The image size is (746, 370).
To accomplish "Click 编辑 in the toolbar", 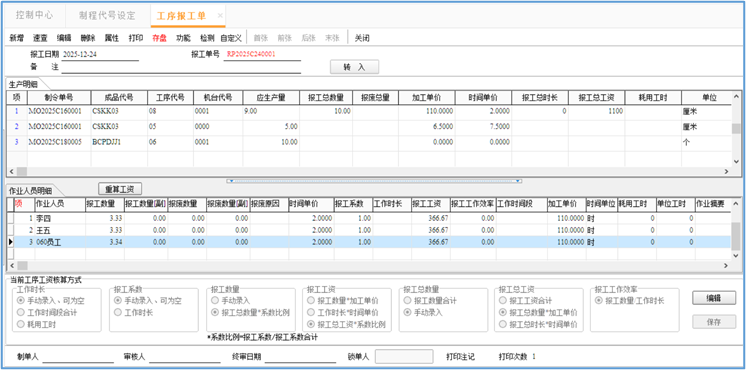I will [x=64, y=39].
